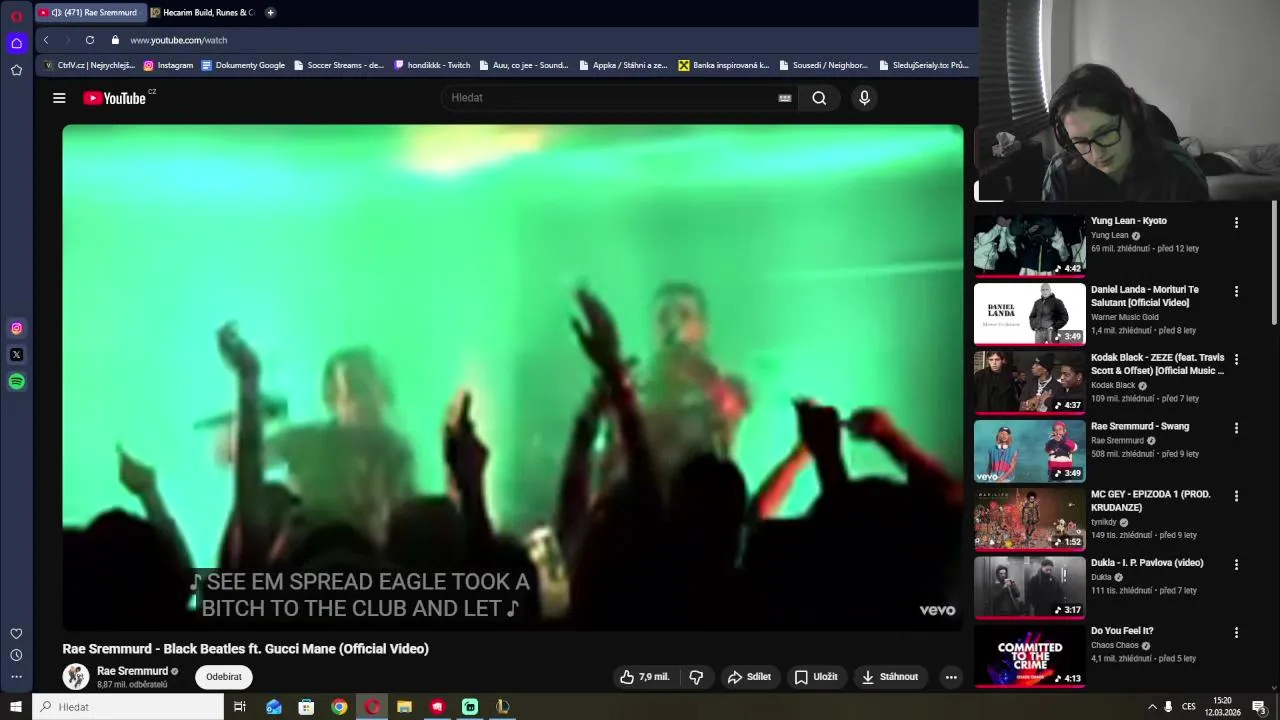Go to the YouTube home logo
This screenshot has height=720, width=1280.
tap(115, 98)
